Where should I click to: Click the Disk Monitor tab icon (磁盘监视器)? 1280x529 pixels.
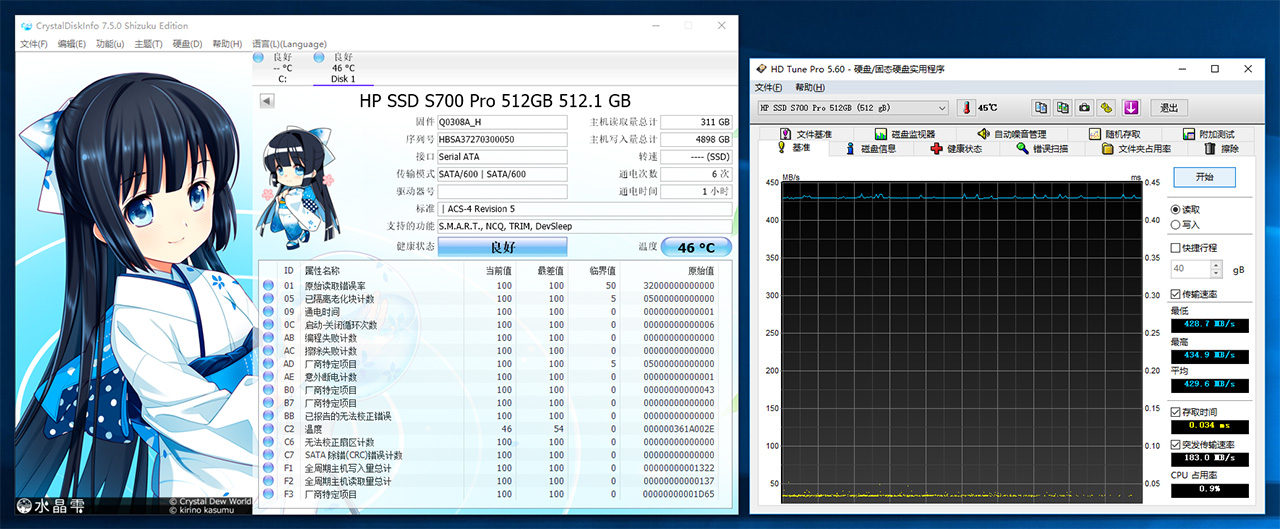(881, 134)
